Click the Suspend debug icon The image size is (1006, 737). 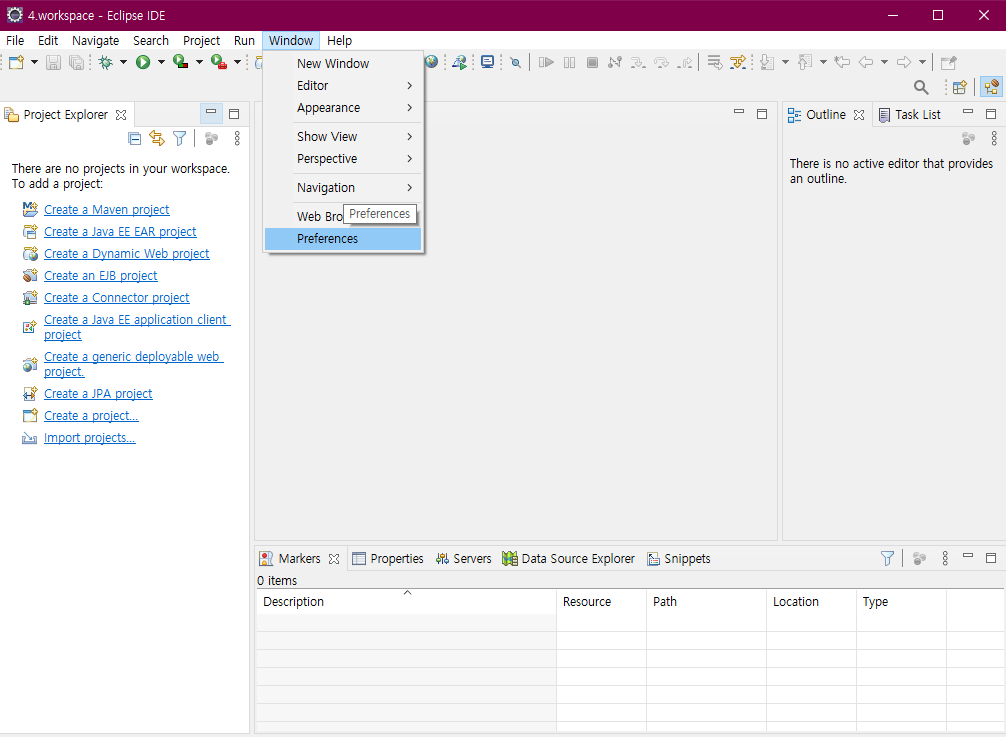(569, 62)
